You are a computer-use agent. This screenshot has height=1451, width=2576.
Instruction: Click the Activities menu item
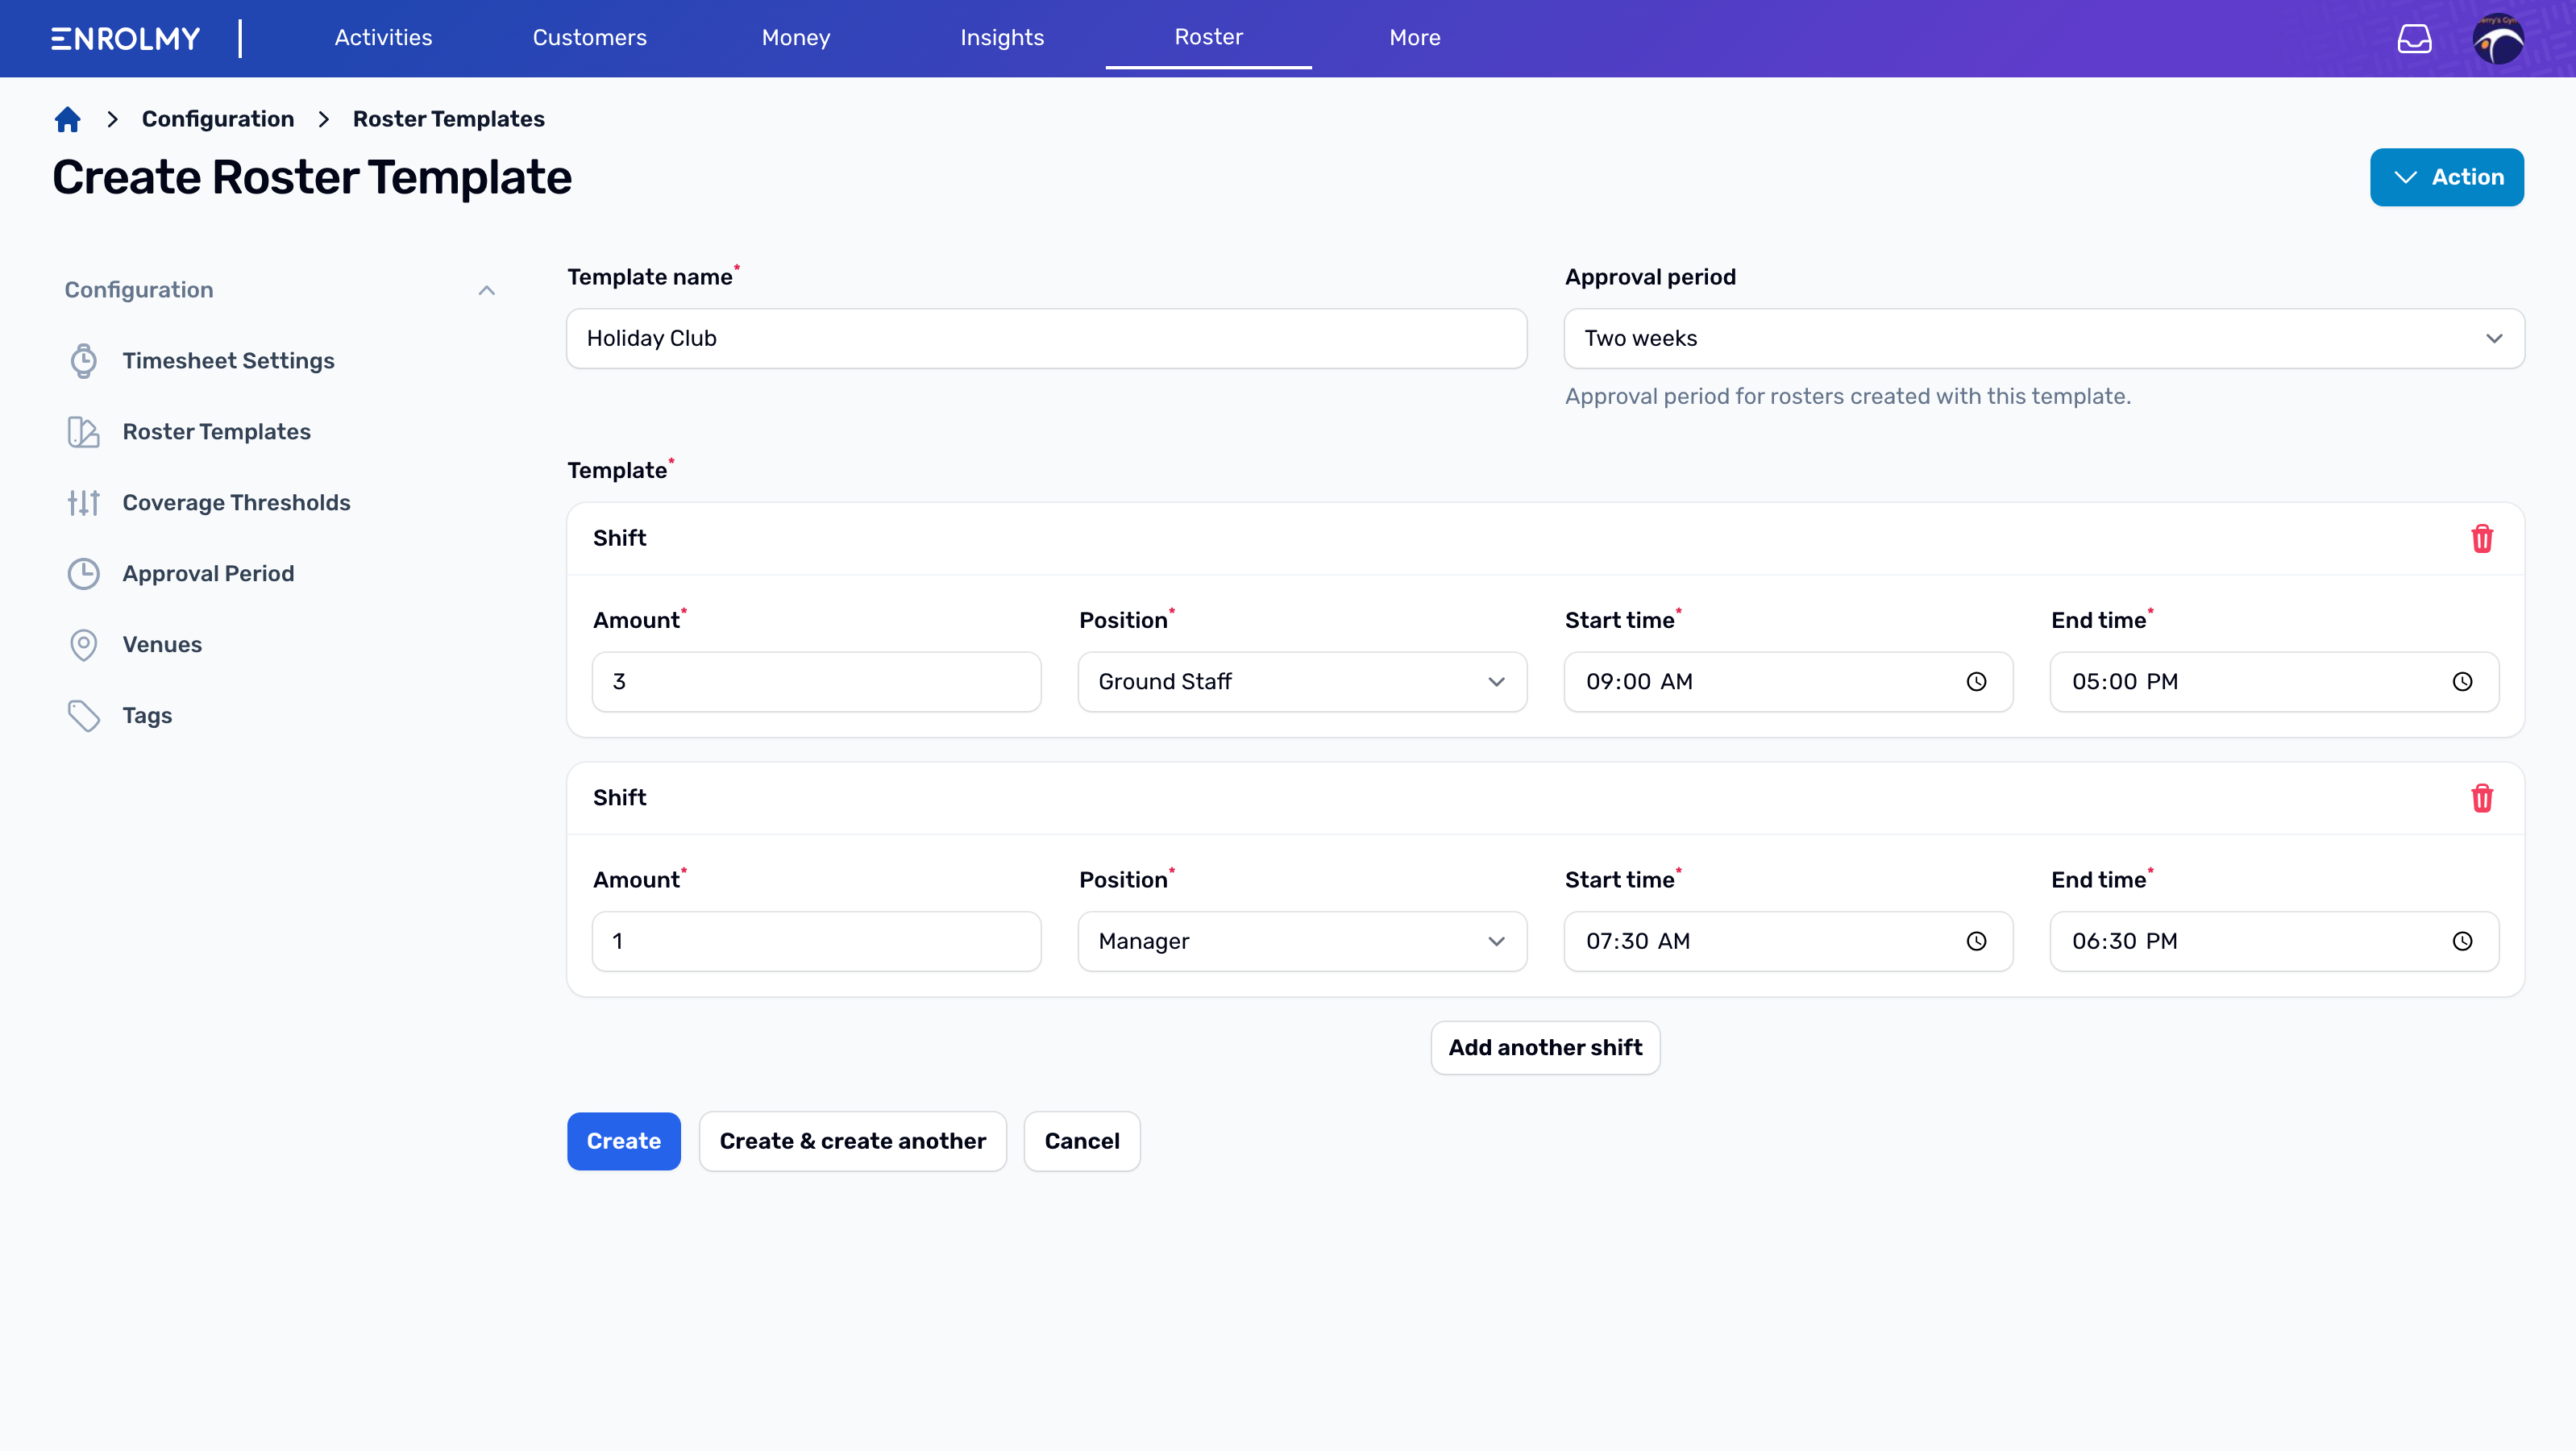pos(382,37)
